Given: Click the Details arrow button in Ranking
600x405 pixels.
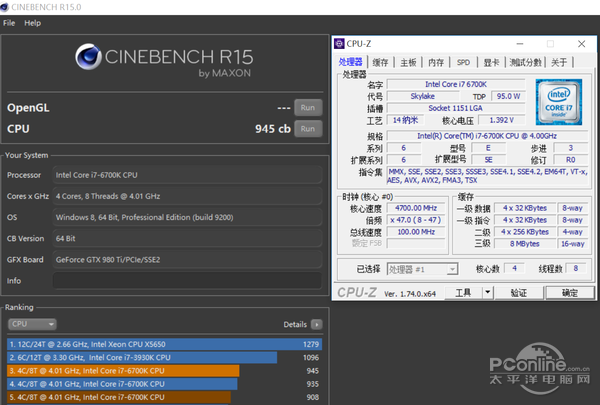Looking at the screenshot, I should click(x=316, y=325).
